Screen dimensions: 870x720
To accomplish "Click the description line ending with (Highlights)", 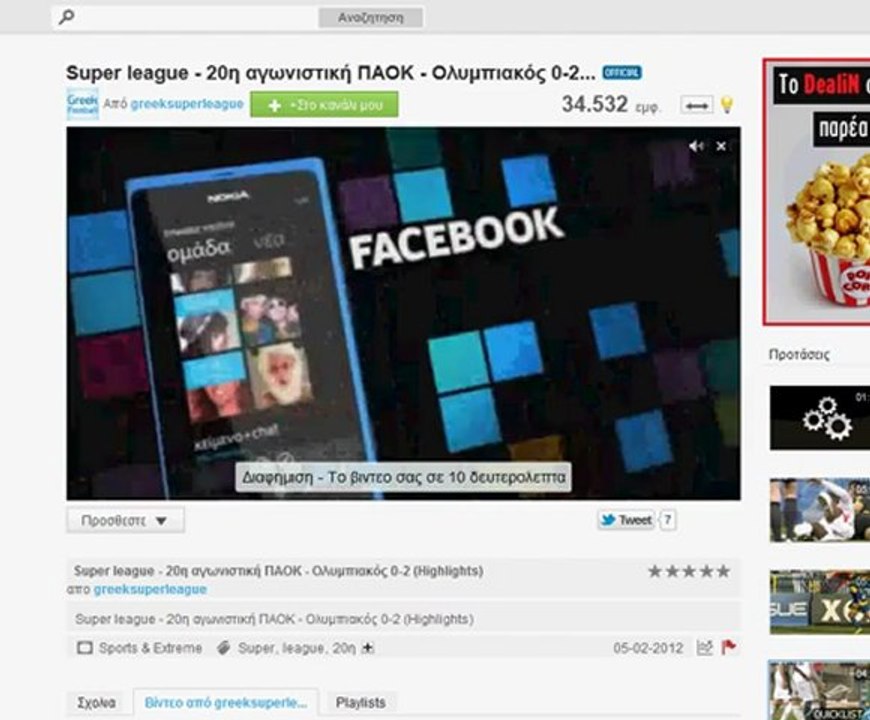I will (274, 619).
